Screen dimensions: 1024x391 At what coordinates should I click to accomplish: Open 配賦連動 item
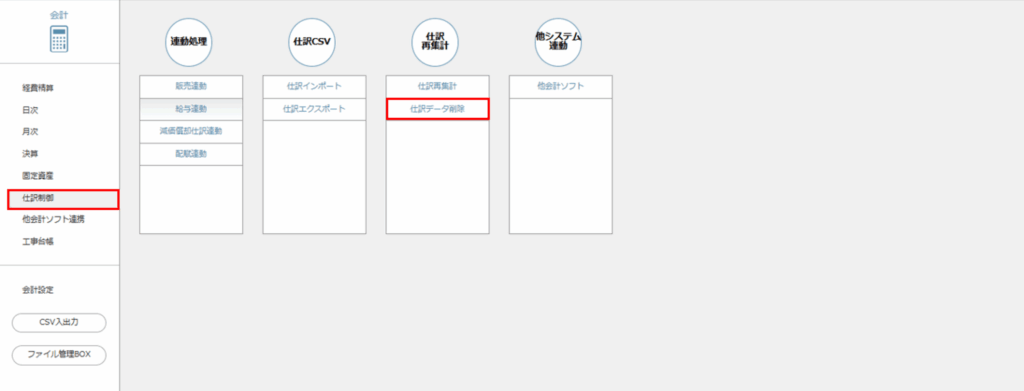click(x=191, y=154)
